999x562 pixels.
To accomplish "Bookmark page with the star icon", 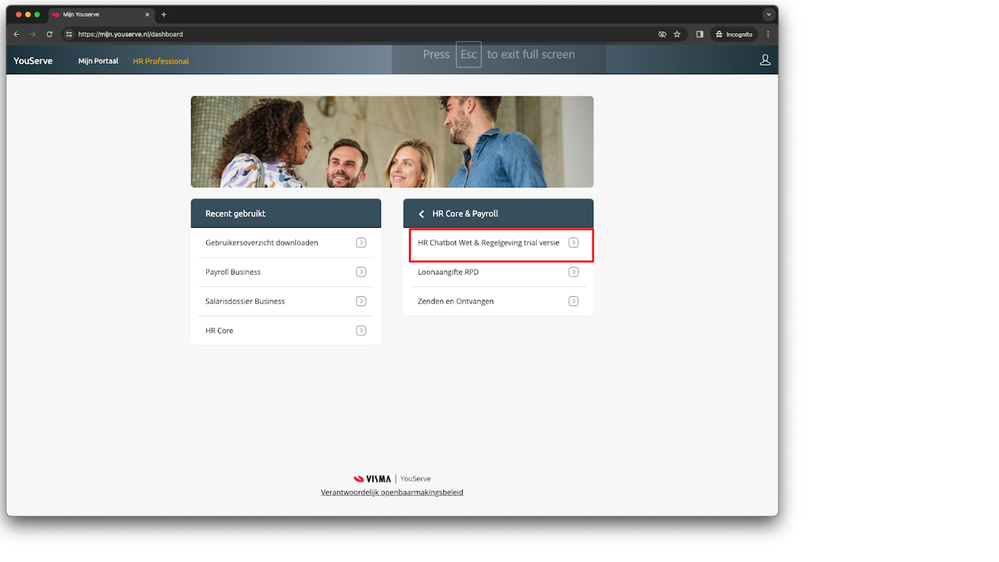I will pos(677,34).
